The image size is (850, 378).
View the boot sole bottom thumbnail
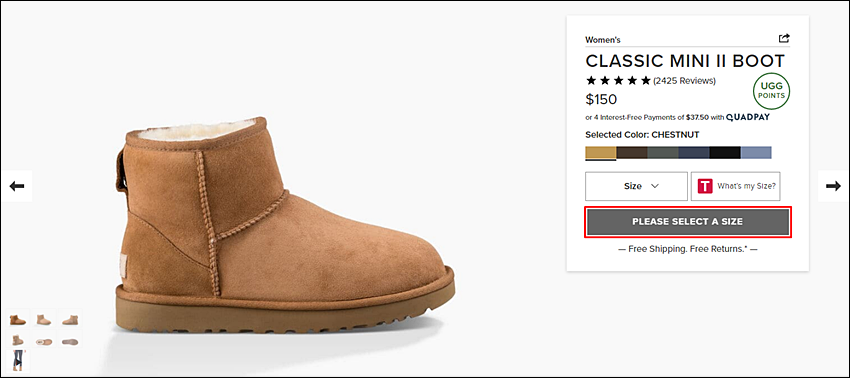pos(70,342)
